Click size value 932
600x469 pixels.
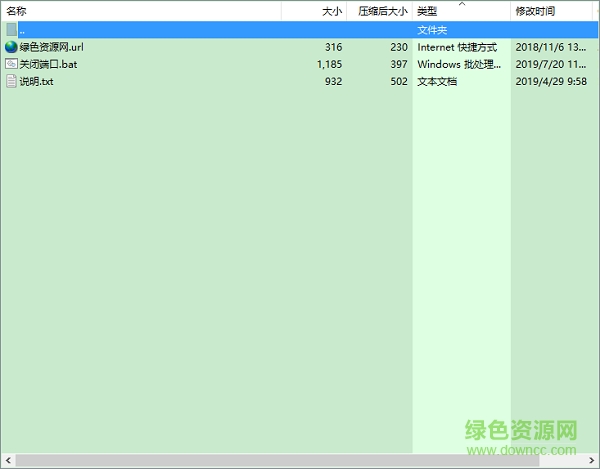pyautogui.click(x=333, y=81)
